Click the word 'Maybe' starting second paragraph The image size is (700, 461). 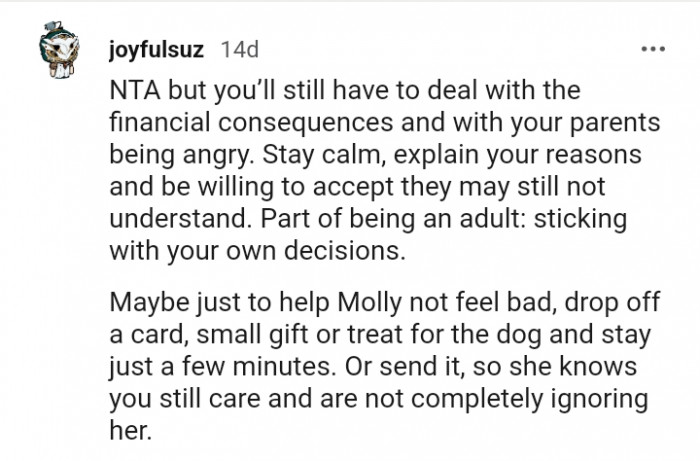point(140,304)
